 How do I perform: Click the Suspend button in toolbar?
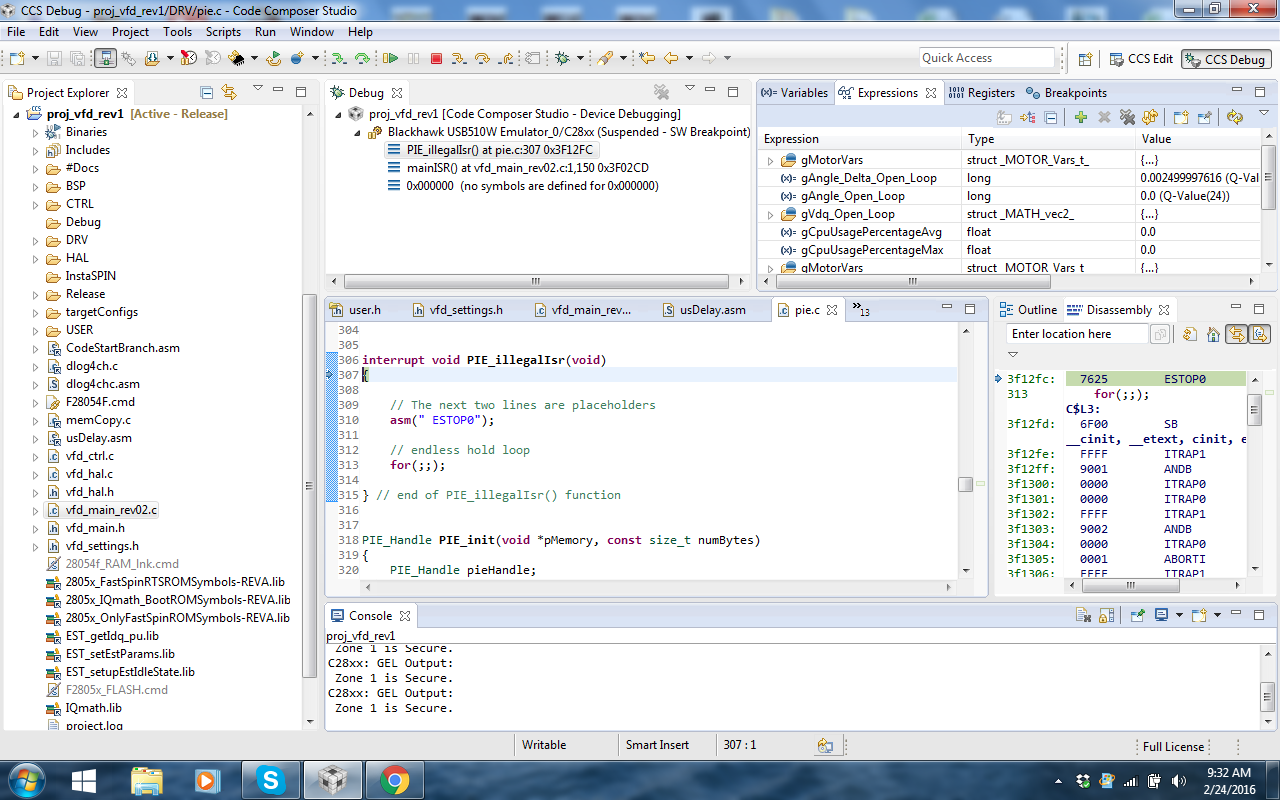413,59
